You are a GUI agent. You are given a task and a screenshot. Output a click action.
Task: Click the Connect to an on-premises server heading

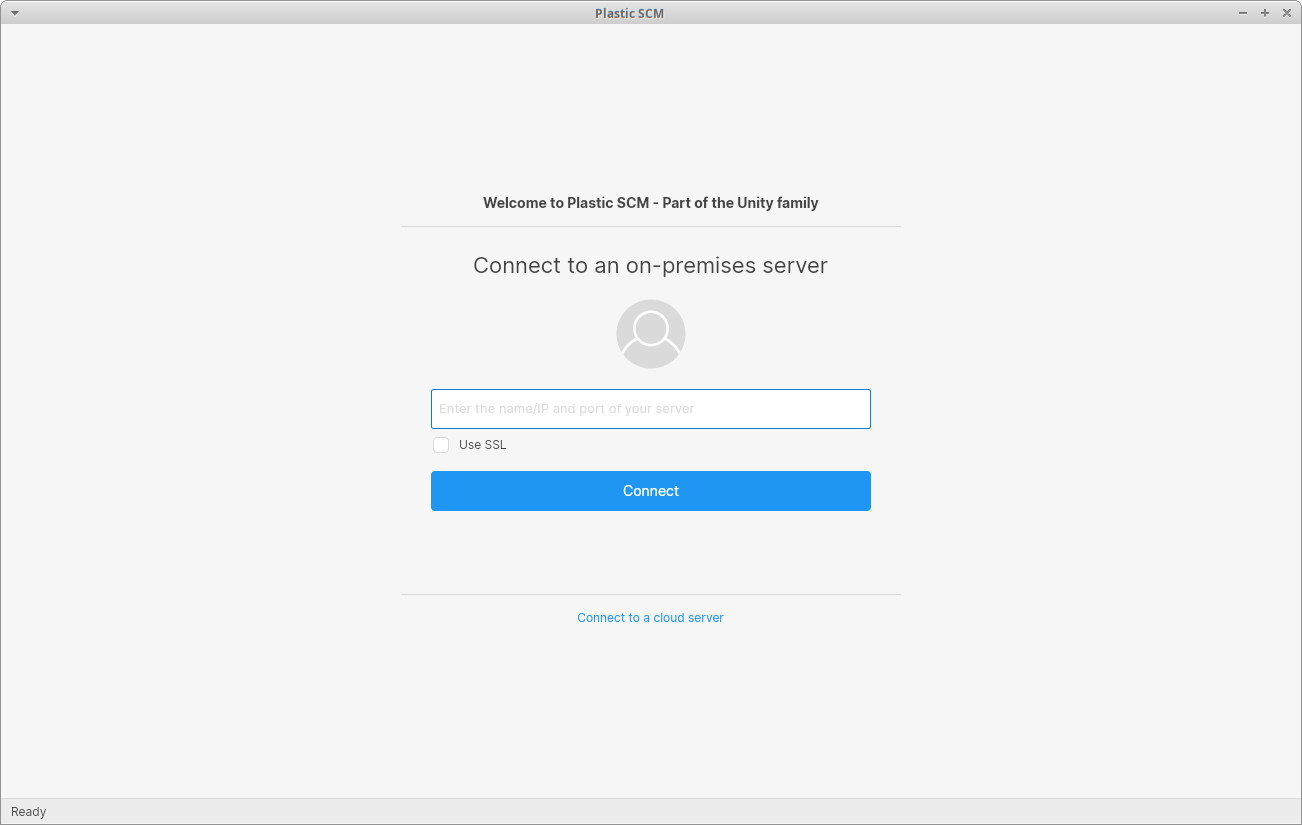pos(650,265)
